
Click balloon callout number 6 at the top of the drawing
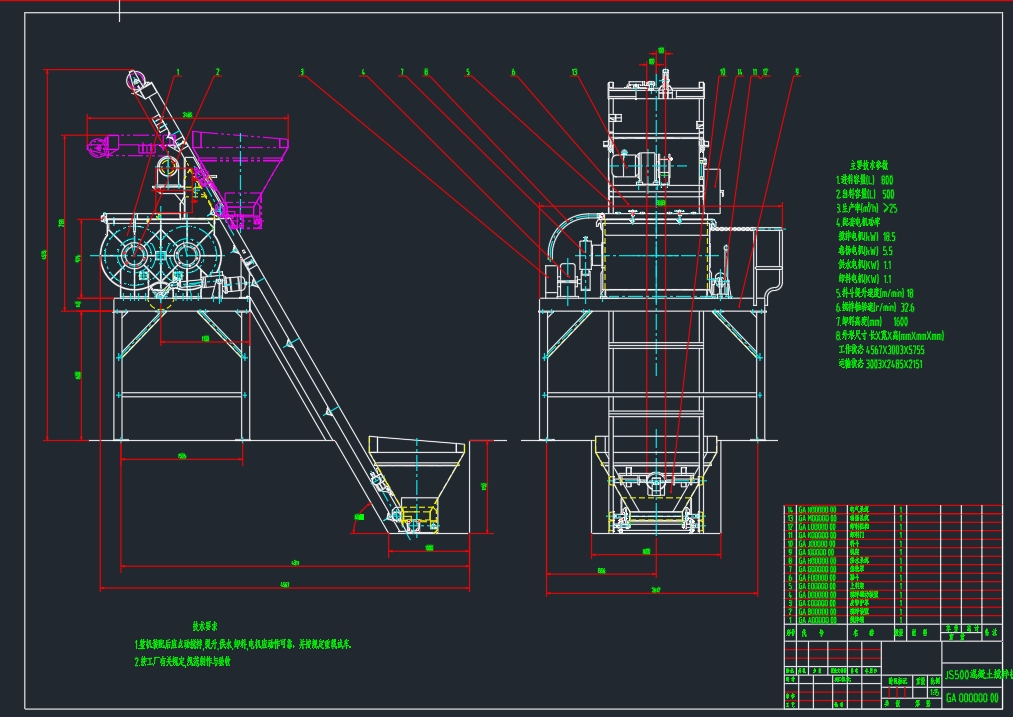pos(514,72)
